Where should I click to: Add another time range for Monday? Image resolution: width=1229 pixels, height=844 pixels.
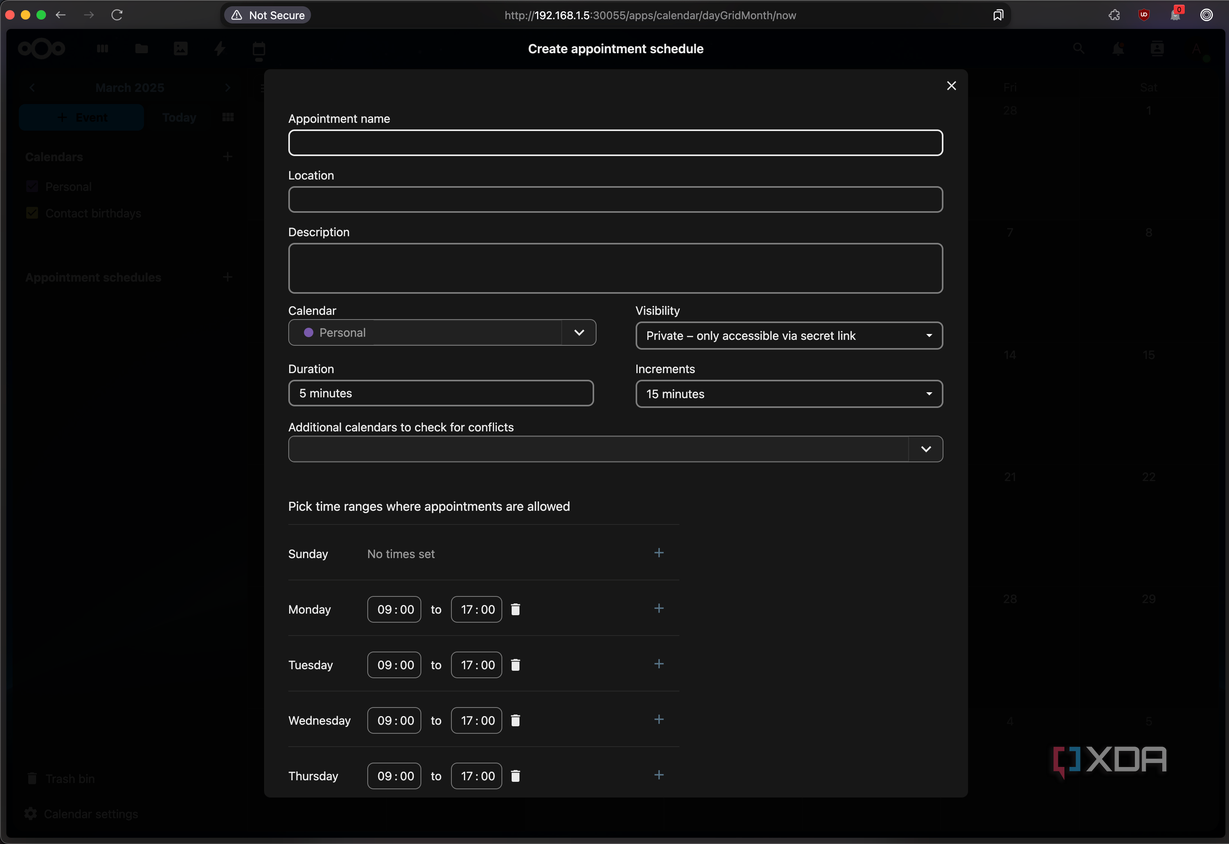click(659, 608)
